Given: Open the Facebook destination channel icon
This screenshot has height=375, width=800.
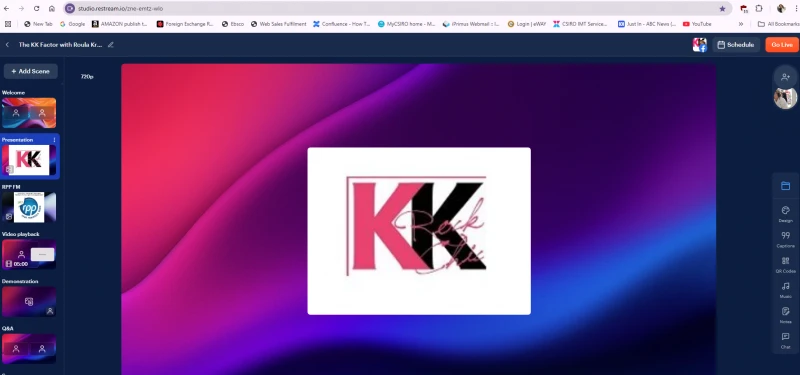Looking at the screenshot, I should click(x=699, y=45).
